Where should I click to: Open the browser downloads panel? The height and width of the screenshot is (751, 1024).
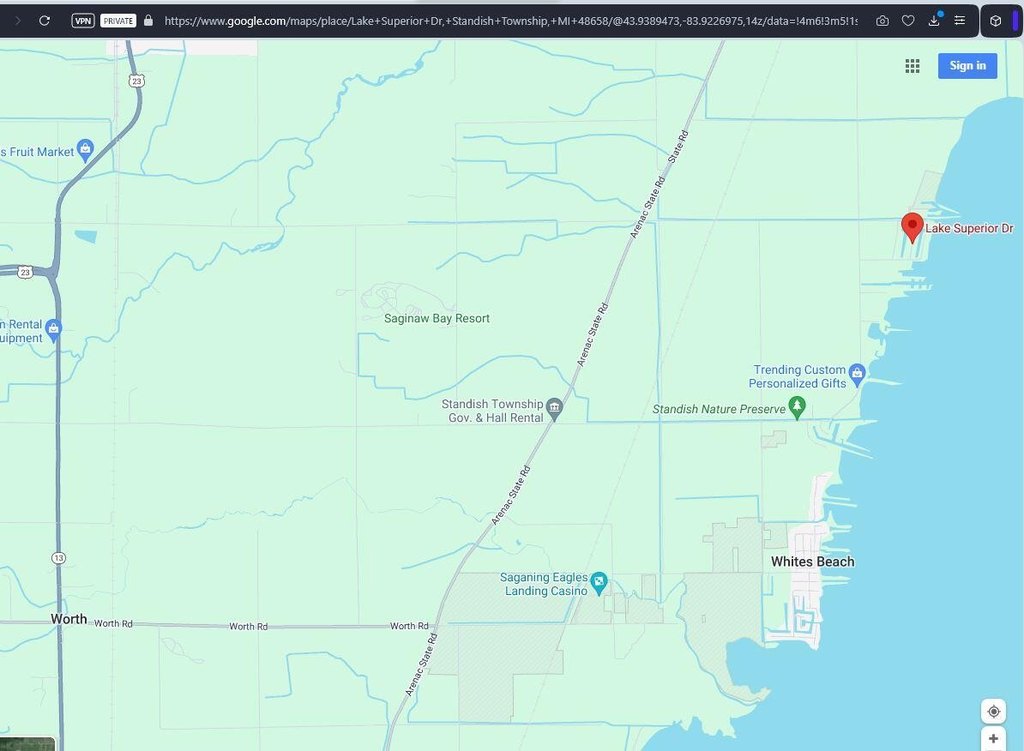[934, 20]
